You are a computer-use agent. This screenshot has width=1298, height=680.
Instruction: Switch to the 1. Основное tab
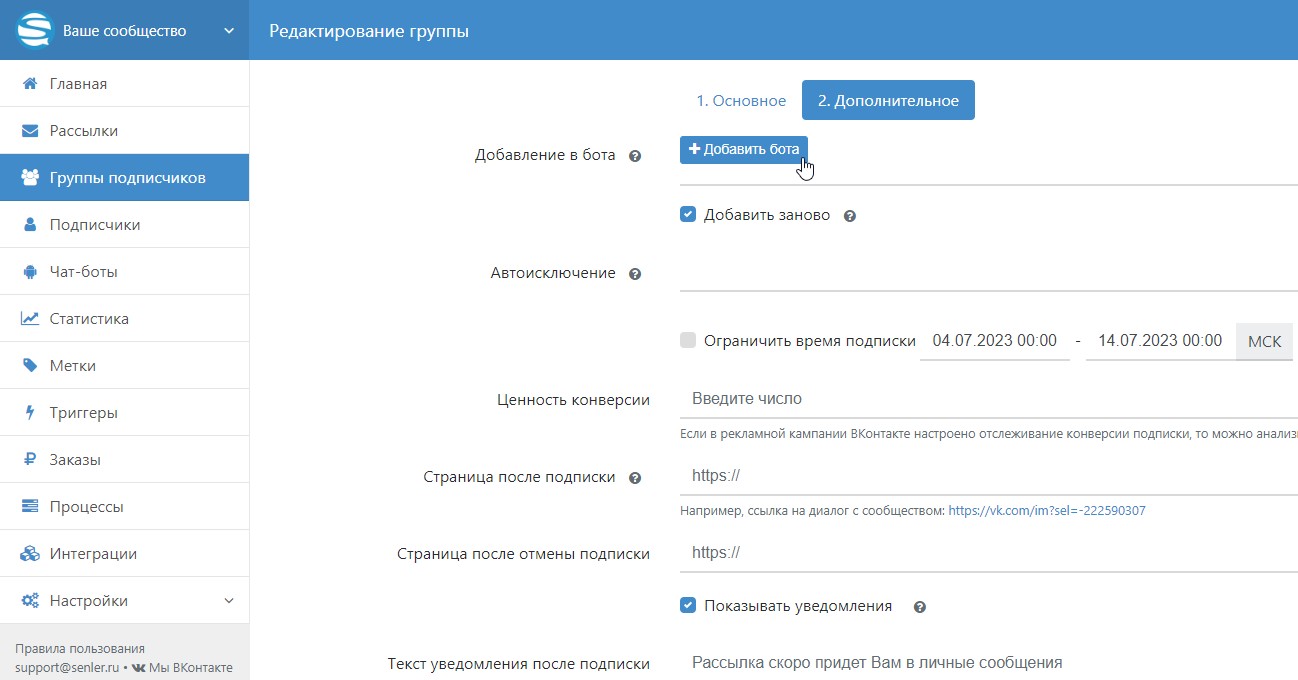pos(741,101)
